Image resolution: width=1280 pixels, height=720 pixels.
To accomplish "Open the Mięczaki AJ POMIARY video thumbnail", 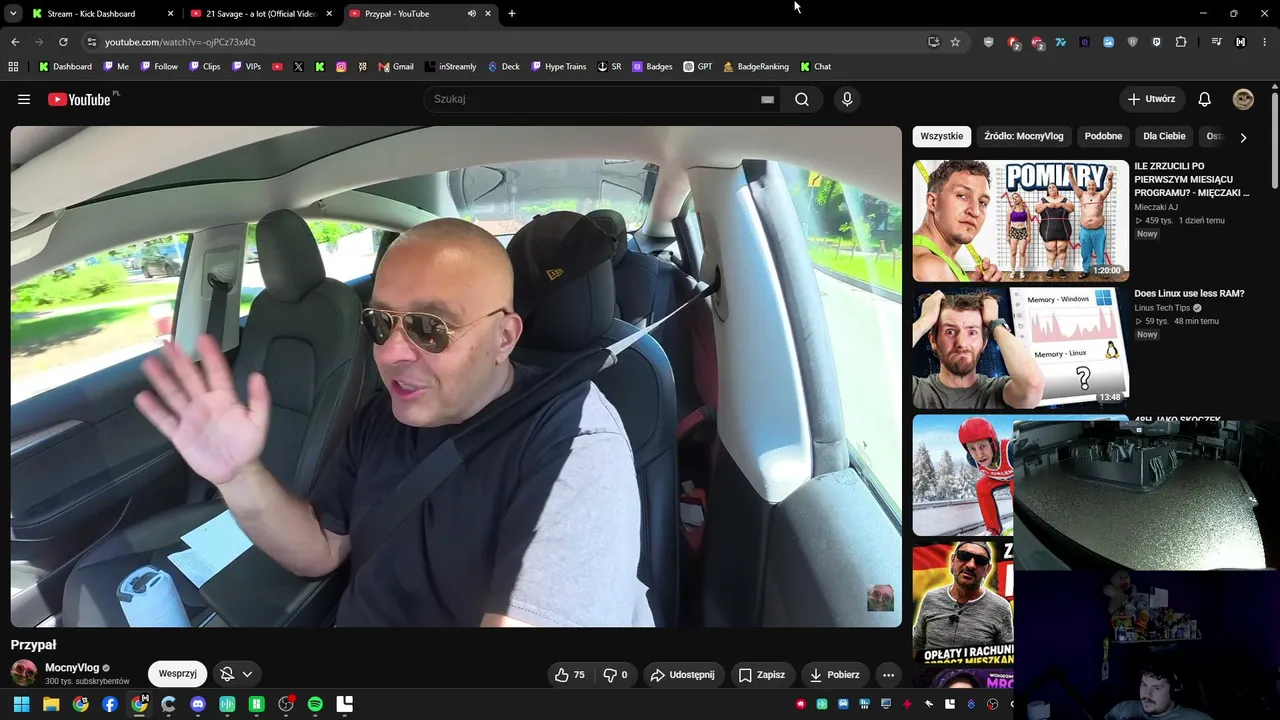I will (1020, 221).
